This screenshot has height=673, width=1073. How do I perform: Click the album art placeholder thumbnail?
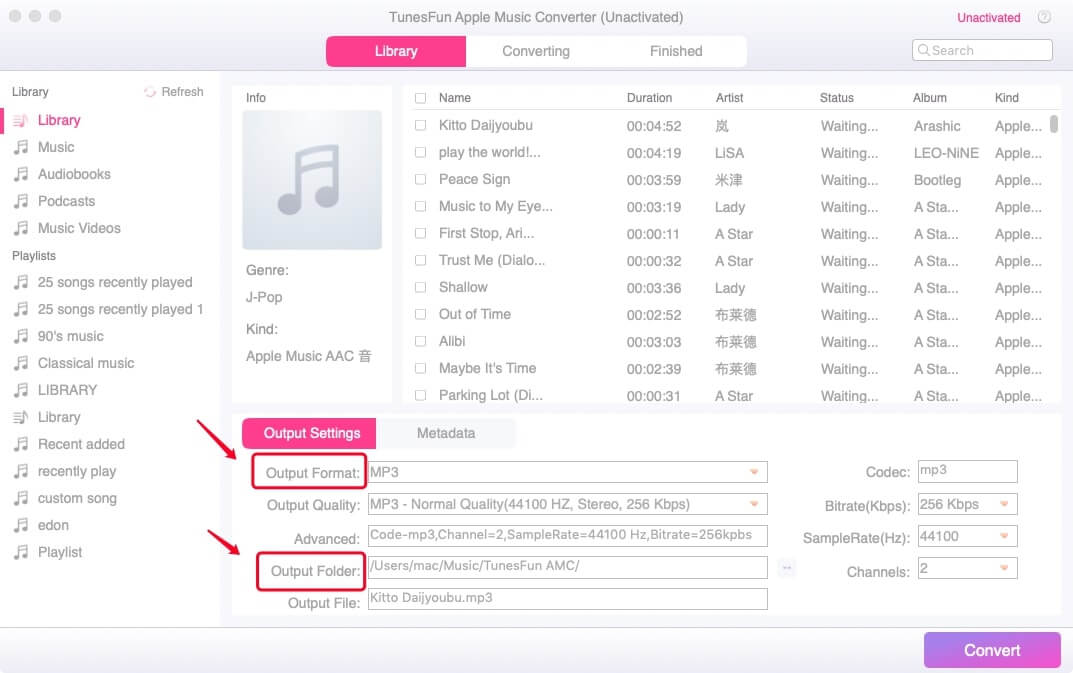pos(312,180)
